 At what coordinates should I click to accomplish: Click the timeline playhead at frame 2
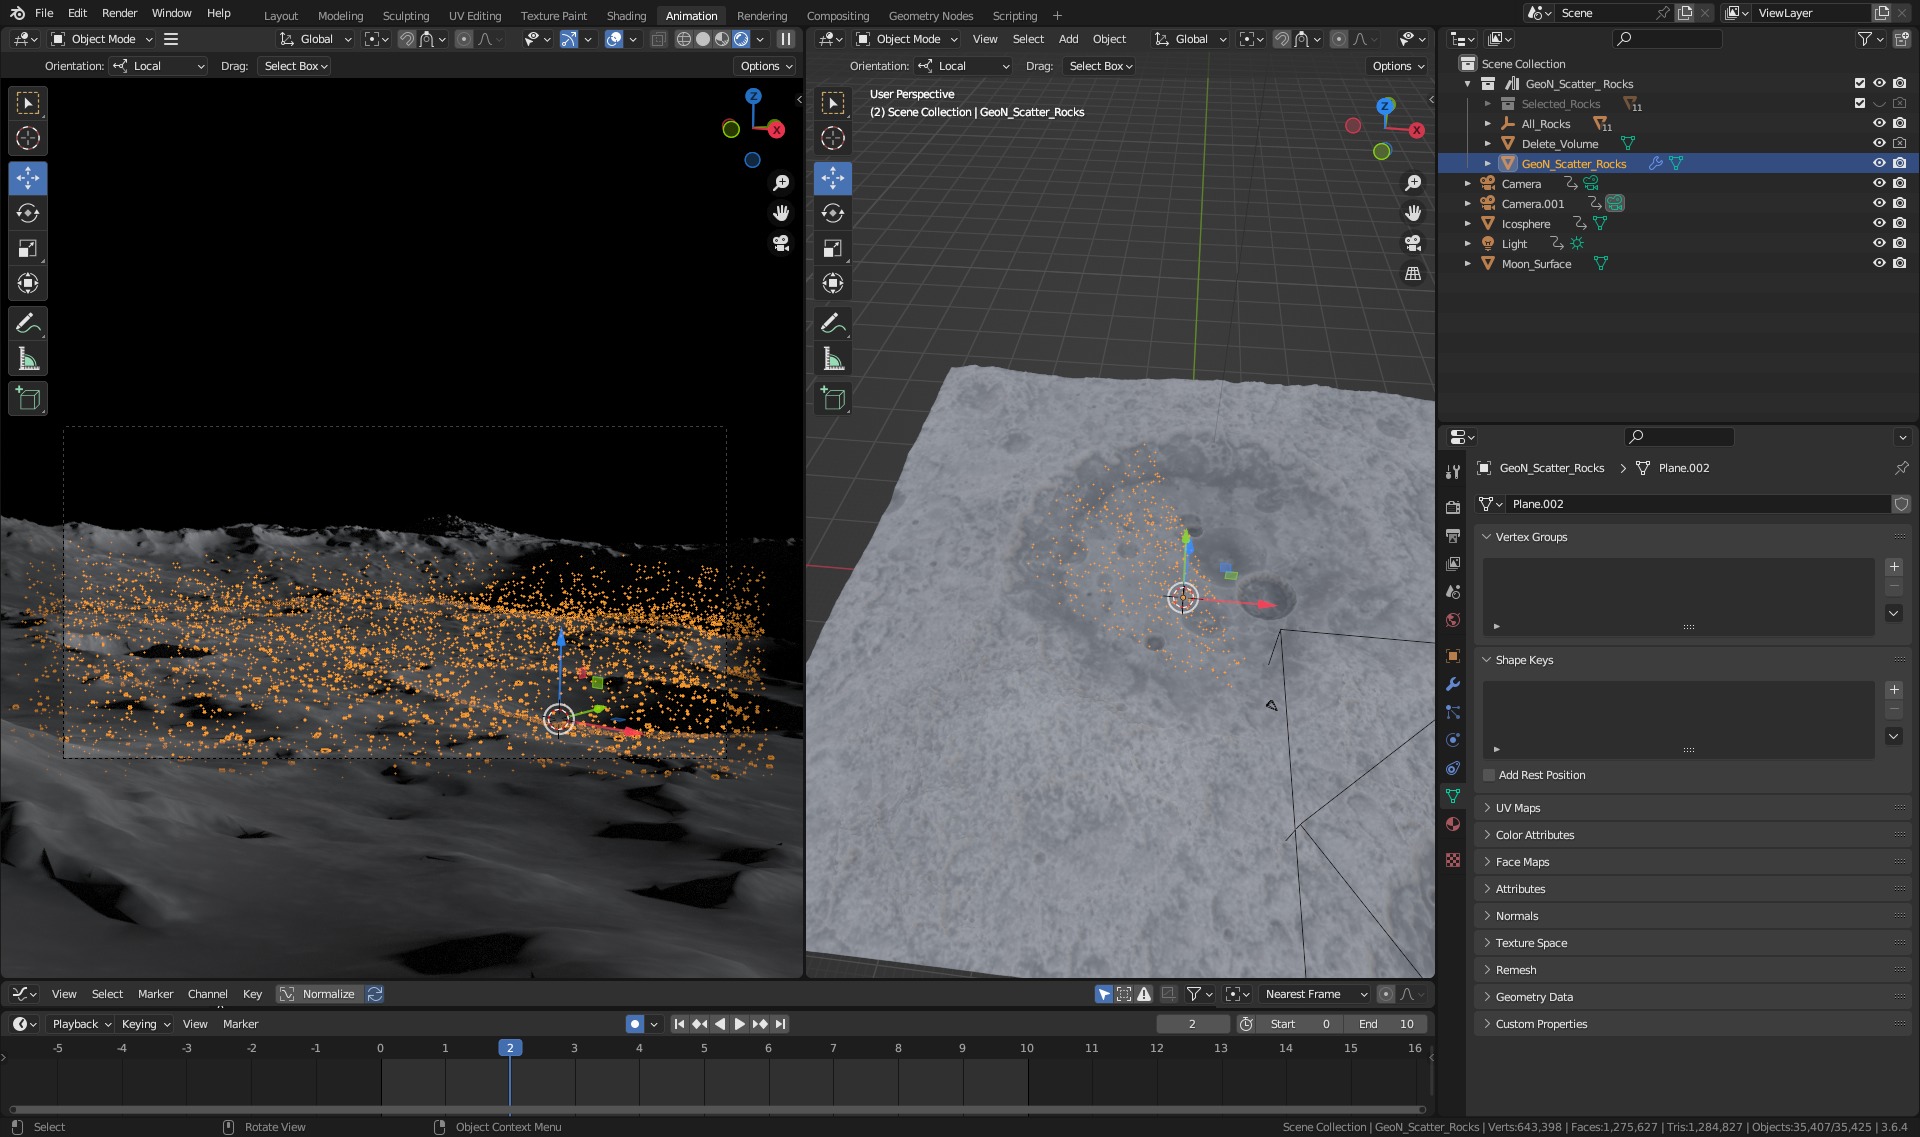point(510,1048)
